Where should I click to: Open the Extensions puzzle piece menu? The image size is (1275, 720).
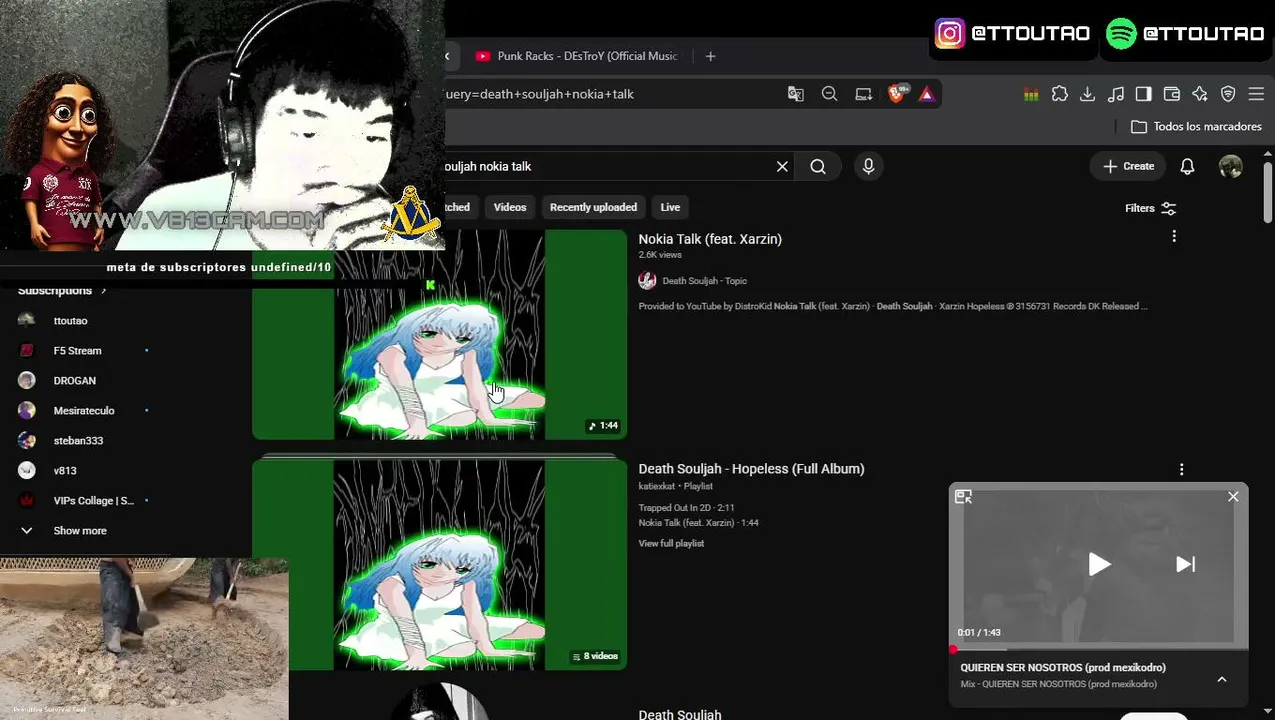pos(1059,94)
